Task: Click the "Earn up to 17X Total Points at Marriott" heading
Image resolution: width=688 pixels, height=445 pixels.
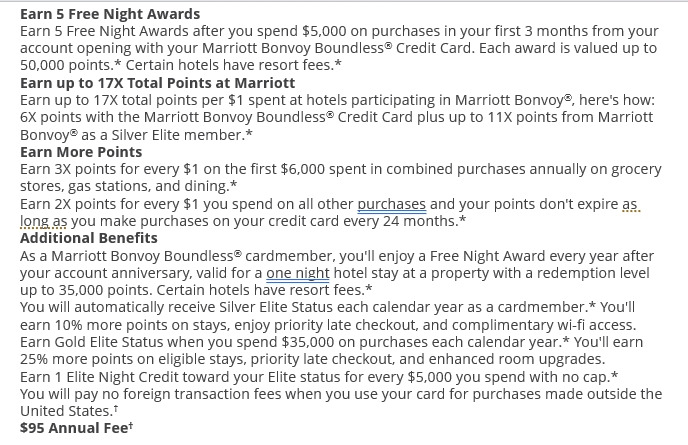Action: click(x=158, y=83)
